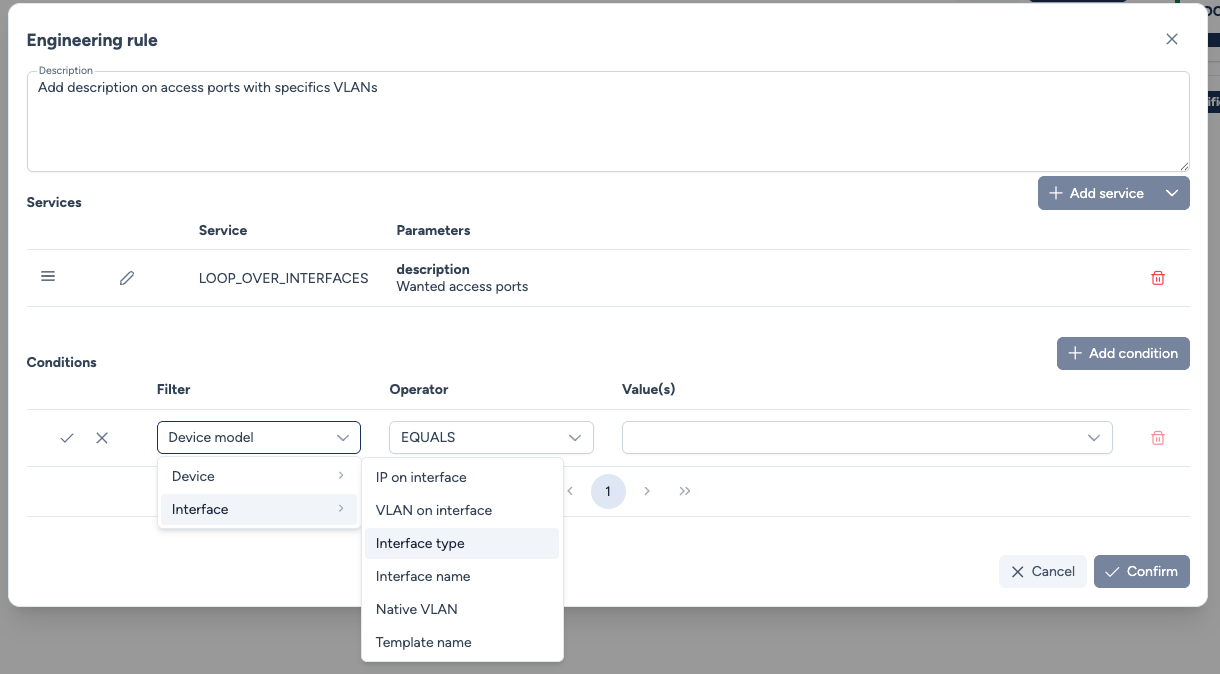The image size is (1220, 674).
Task: Edit the LOOP_OVER_INTERFACES service with pencil icon
Action: (127, 278)
